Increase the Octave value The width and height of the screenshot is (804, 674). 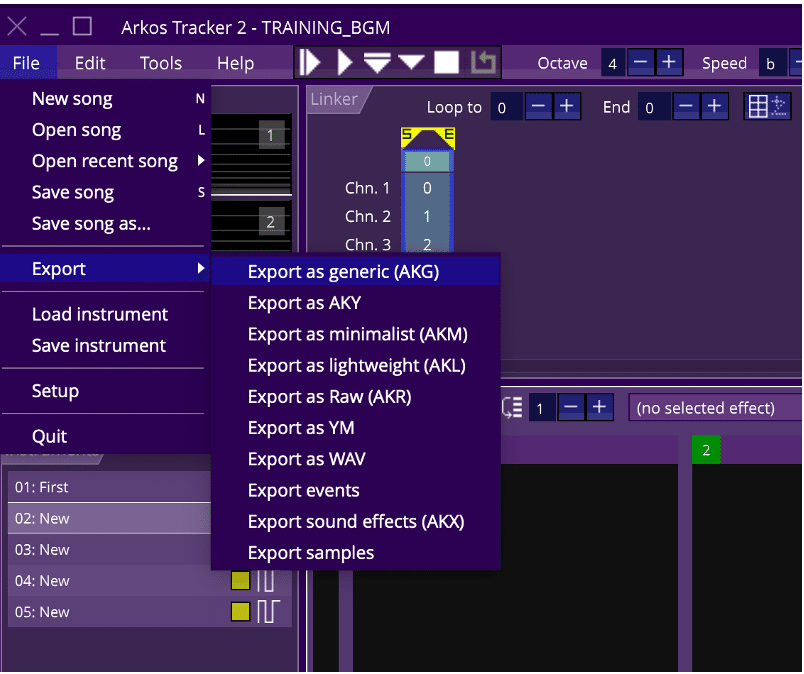click(669, 63)
